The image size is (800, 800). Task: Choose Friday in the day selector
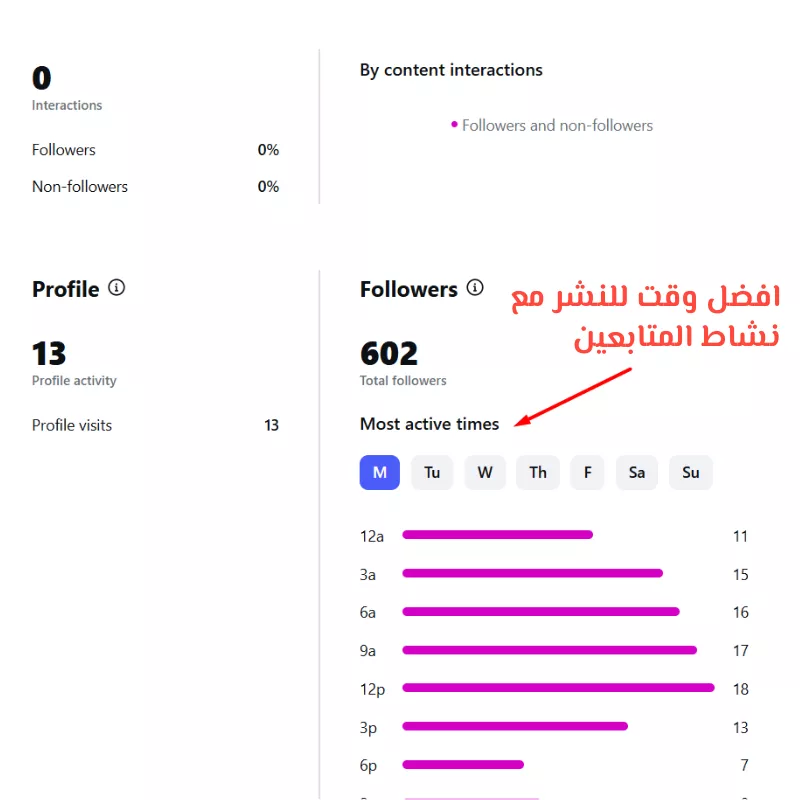pos(587,472)
